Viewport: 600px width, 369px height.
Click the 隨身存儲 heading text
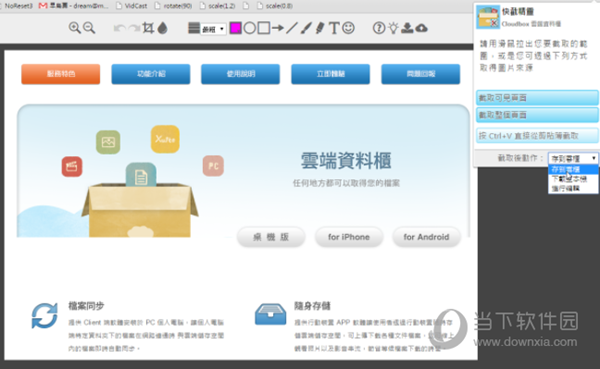tap(312, 306)
